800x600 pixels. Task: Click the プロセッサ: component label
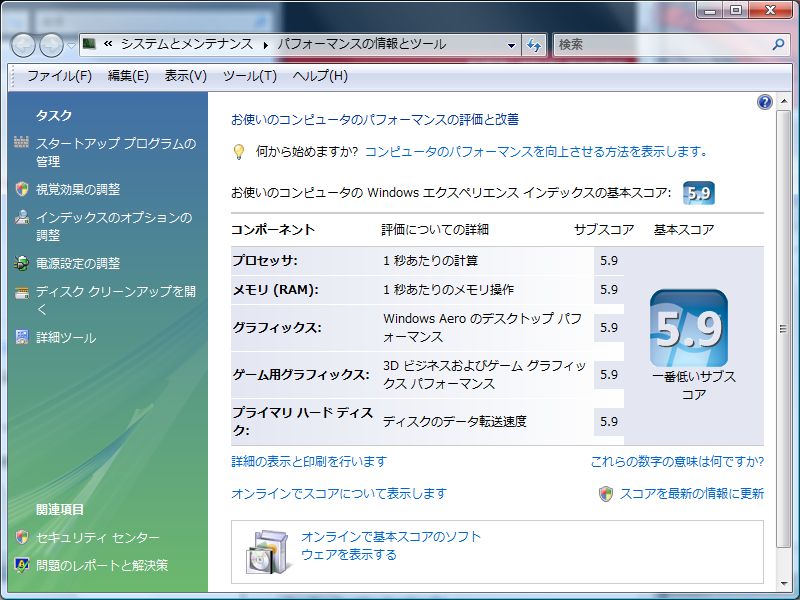point(265,260)
